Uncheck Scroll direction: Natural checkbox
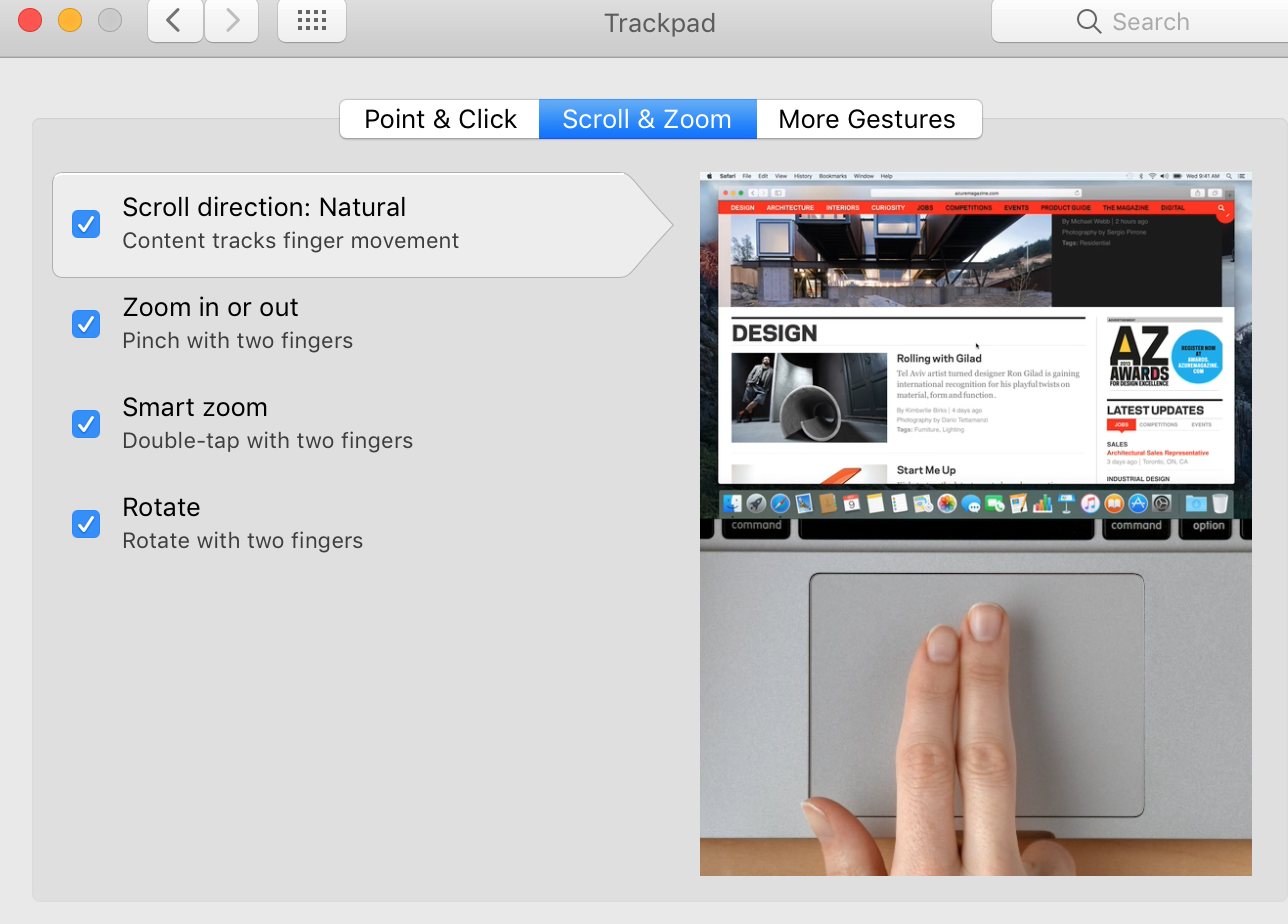The width and height of the screenshot is (1288, 924). tap(86, 224)
